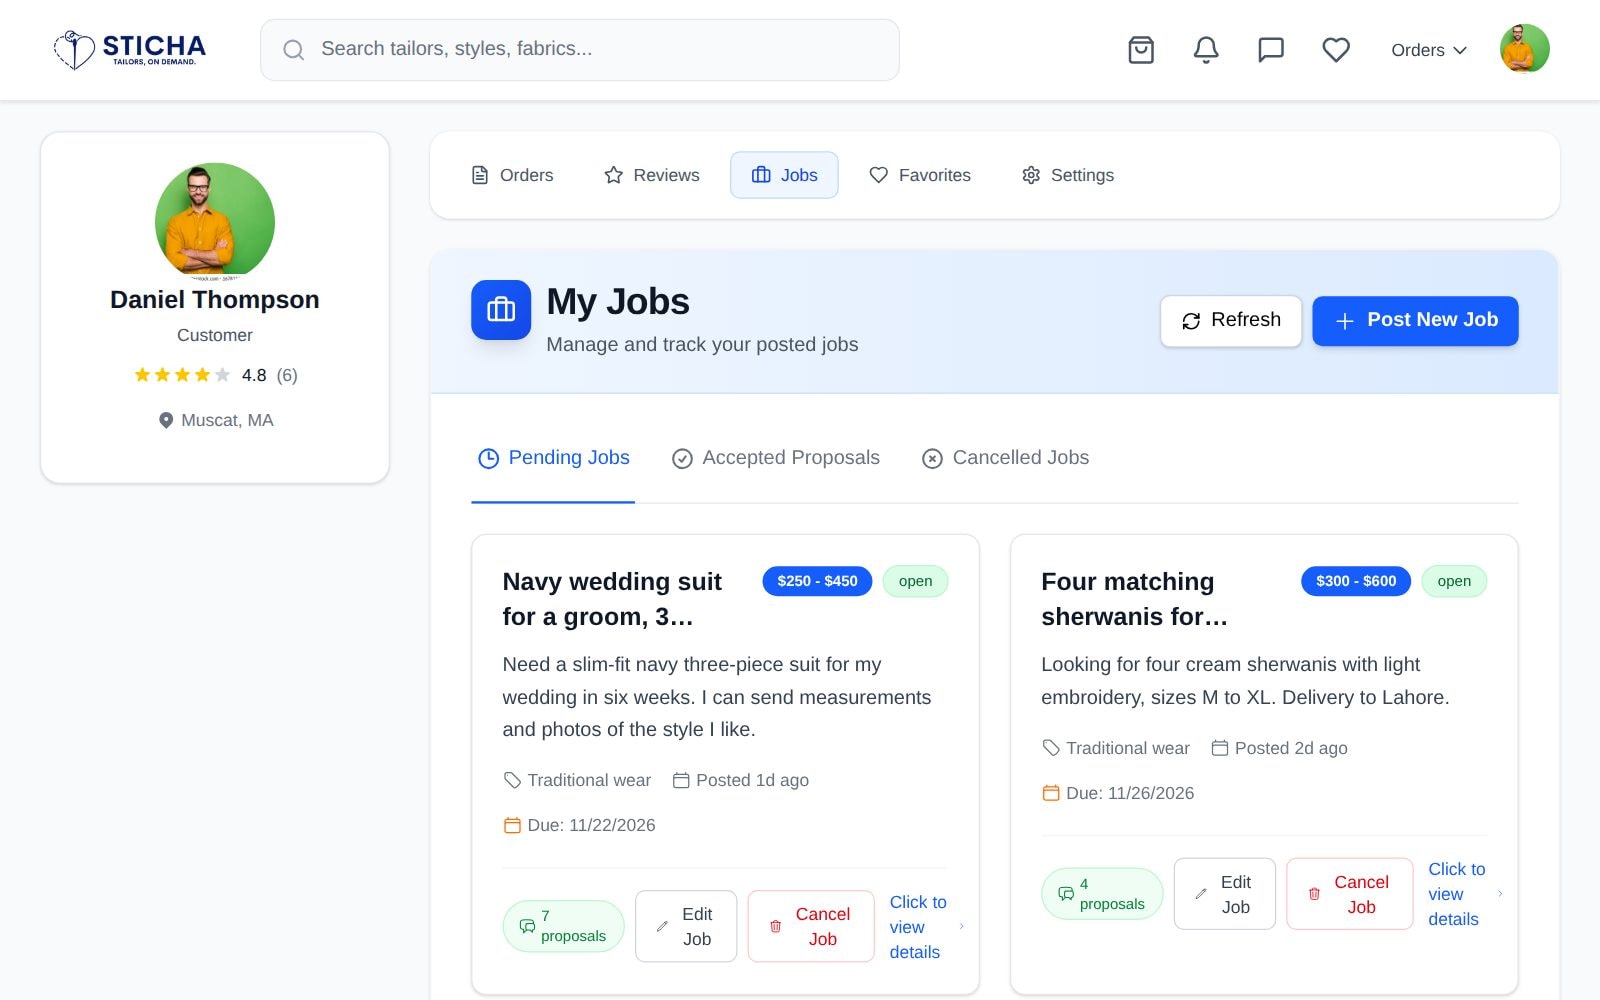Select the Jobs tab
This screenshot has width=1600, height=1000.
tap(784, 175)
